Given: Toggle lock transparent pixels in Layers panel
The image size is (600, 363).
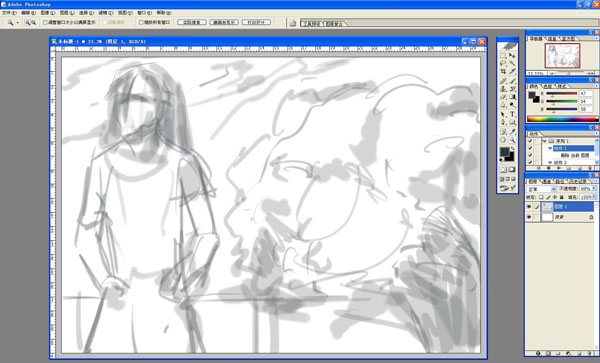Looking at the screenshot, I should [x=541, y=197].
